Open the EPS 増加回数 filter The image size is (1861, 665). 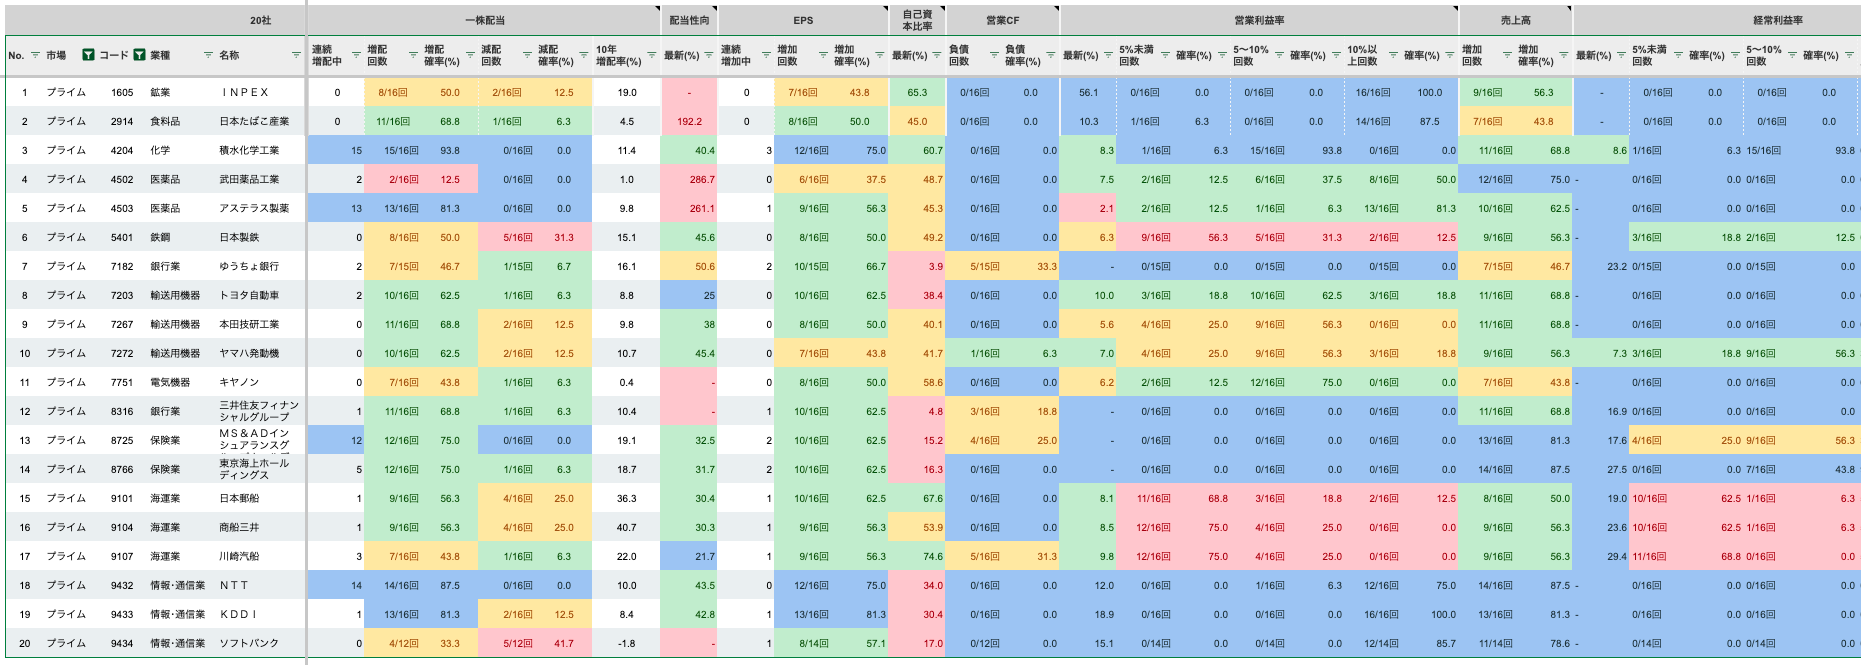click(x=823, y=55)
